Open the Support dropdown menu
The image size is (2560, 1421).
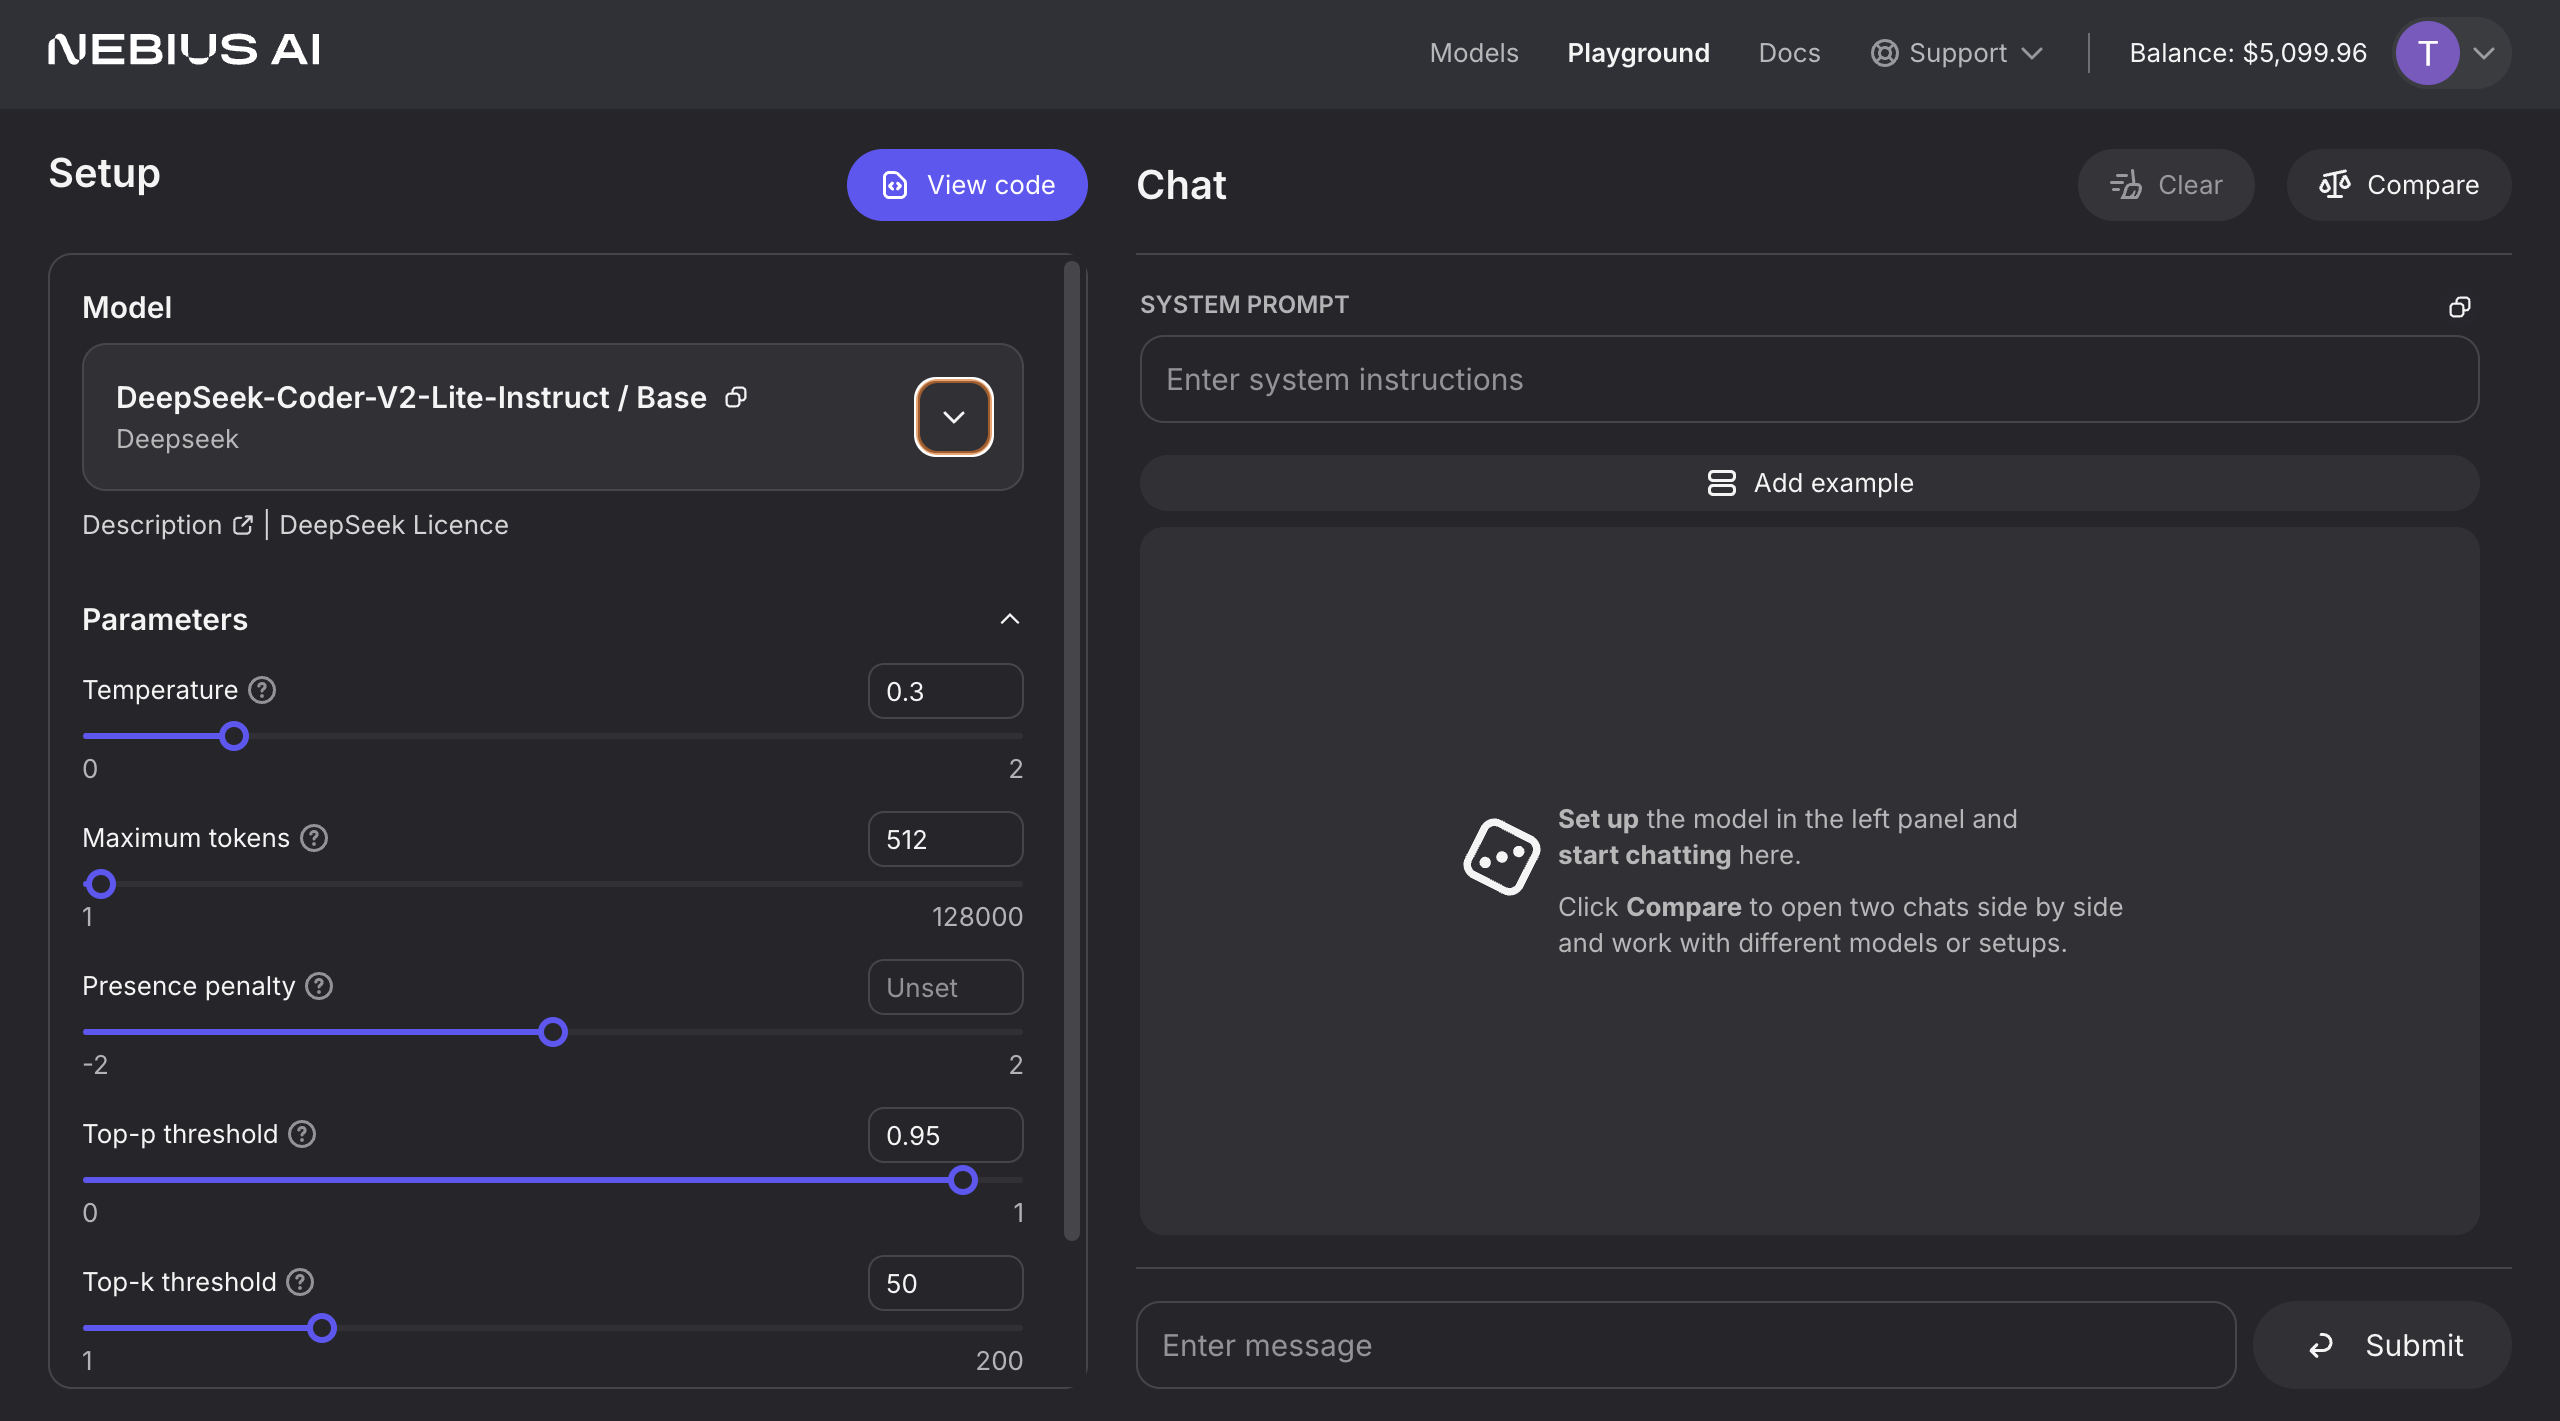click(x=1956, y=53)
